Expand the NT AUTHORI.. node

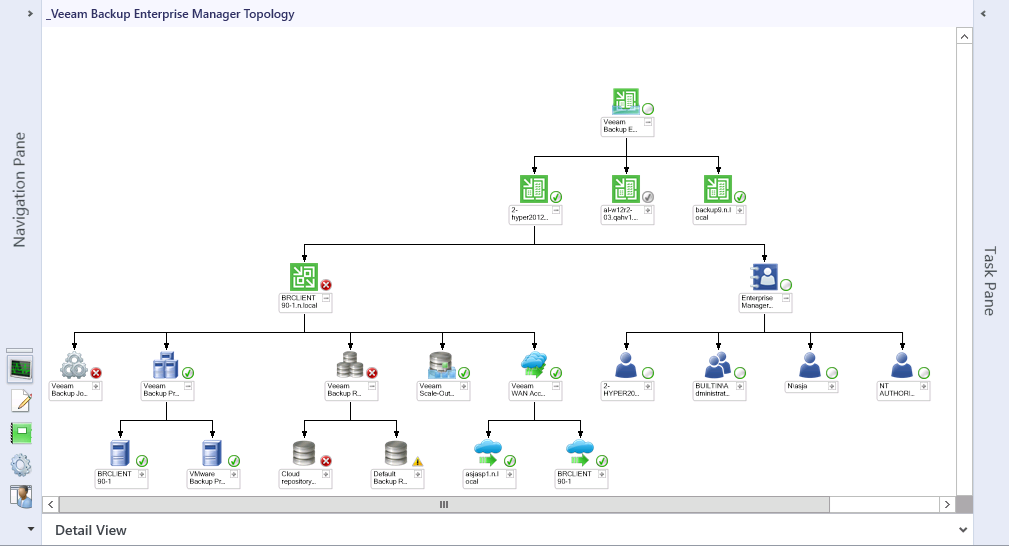tap(924, 386)
